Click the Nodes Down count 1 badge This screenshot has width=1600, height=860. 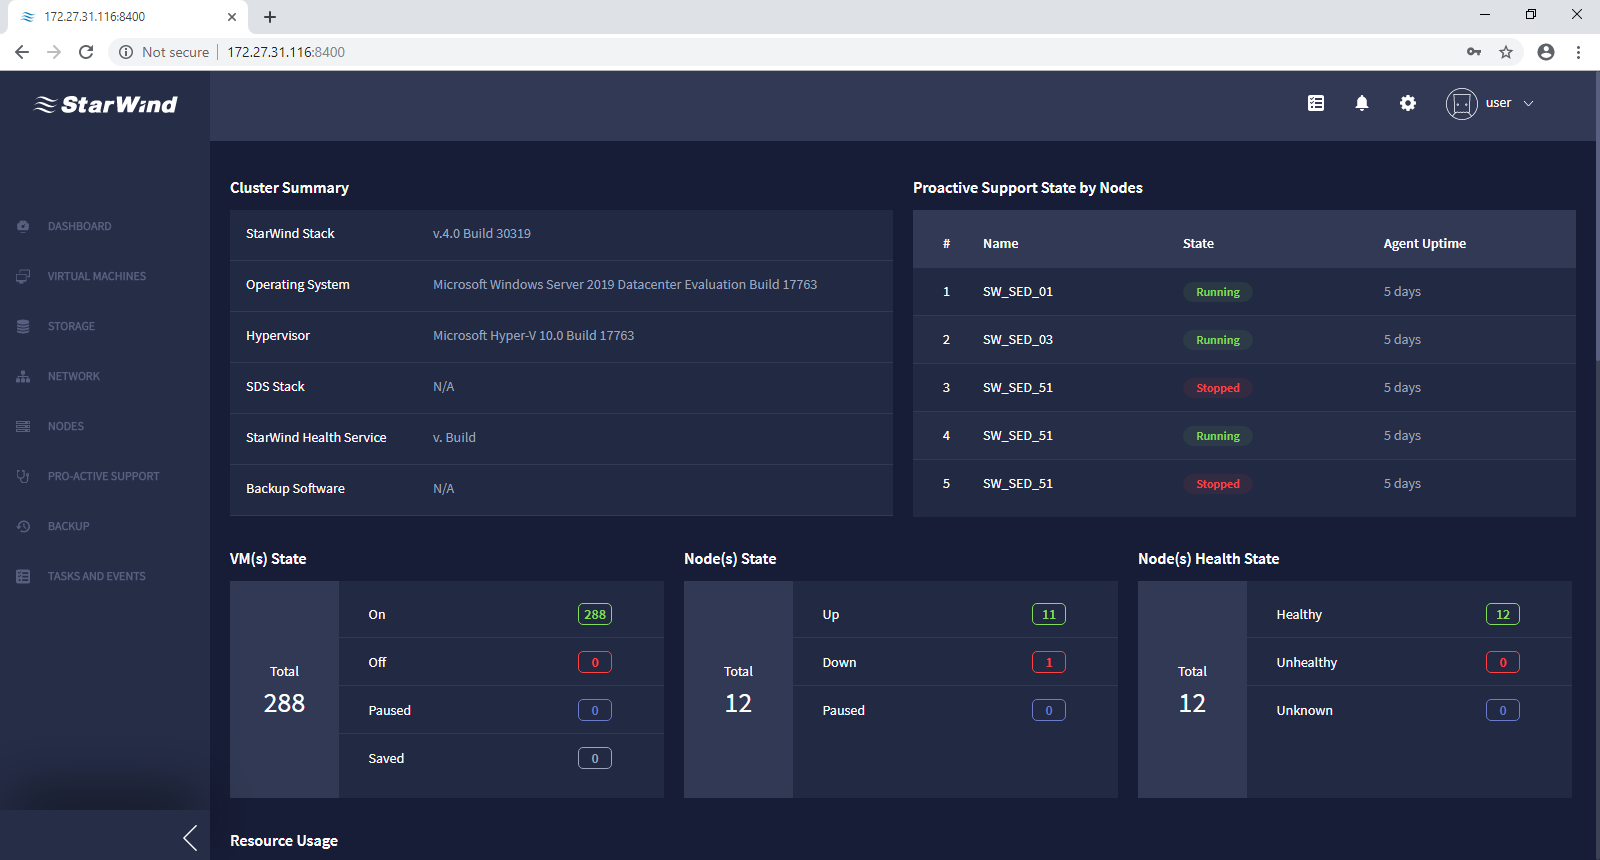point(1049,662)
